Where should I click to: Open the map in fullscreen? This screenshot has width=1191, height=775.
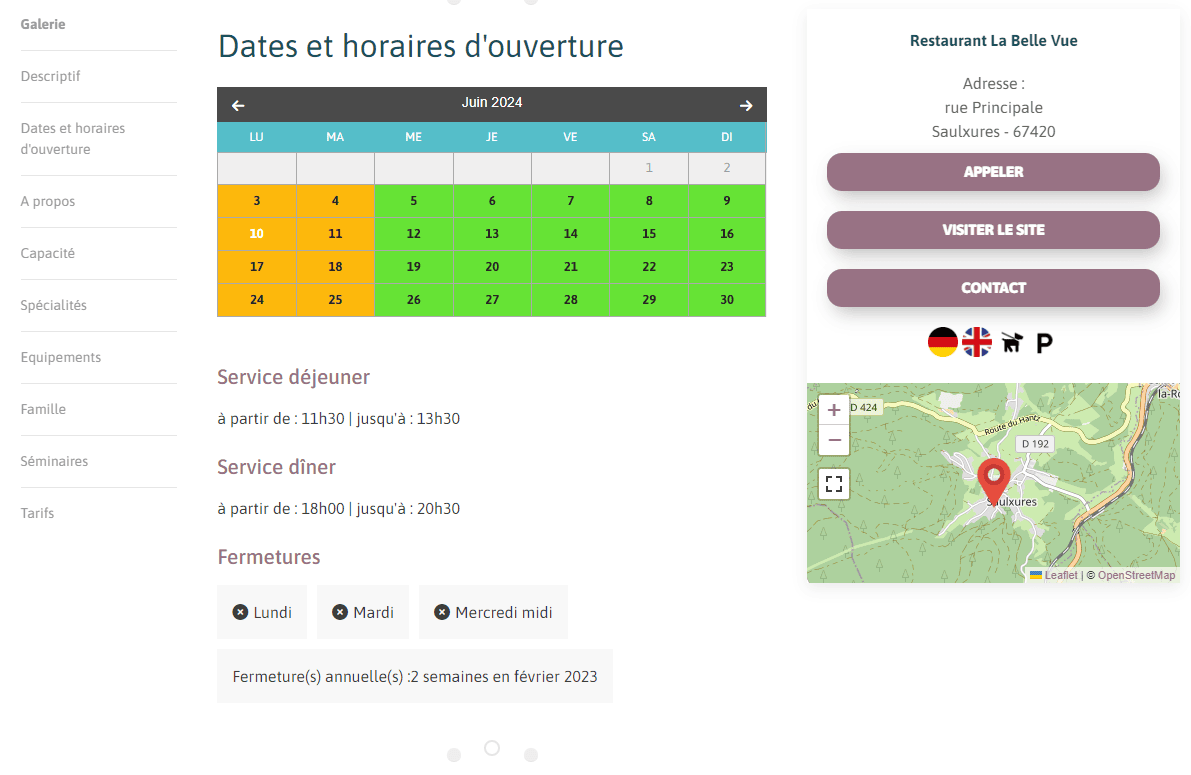[833, 483]
